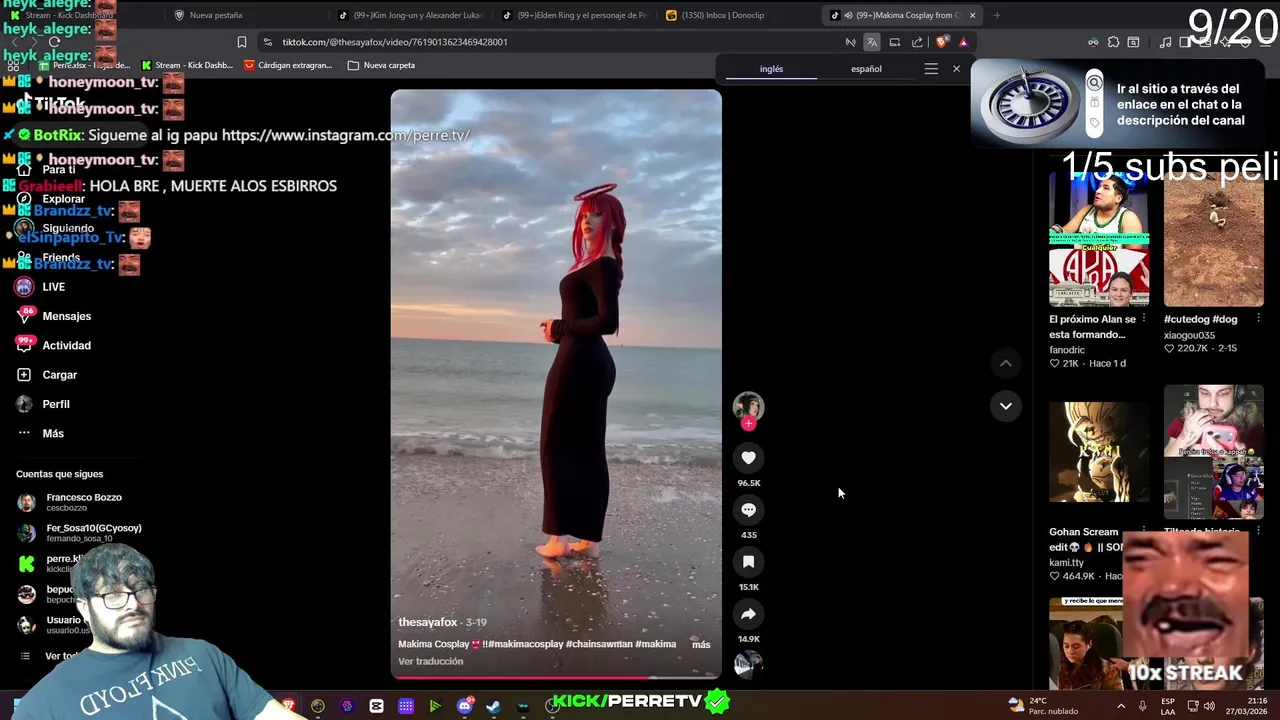Viewport: 1280px width, 720px height.
Task: Show hidden tray icons chevron
Action: [1120, 706]
